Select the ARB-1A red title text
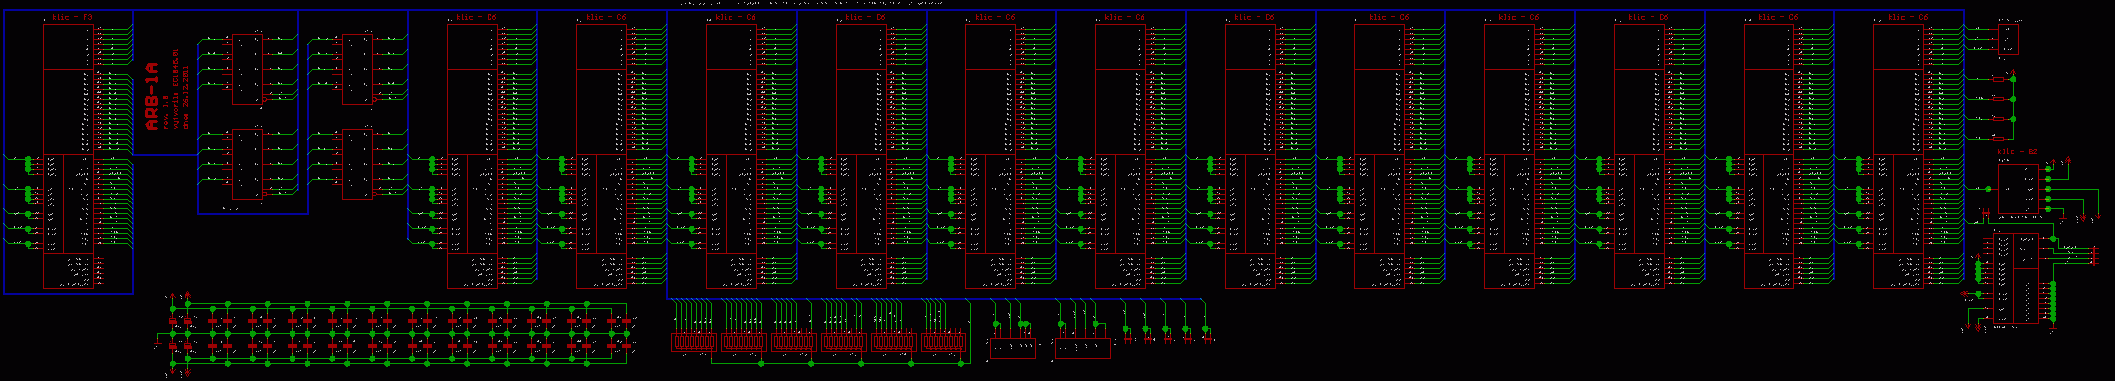 pos(152,97)
